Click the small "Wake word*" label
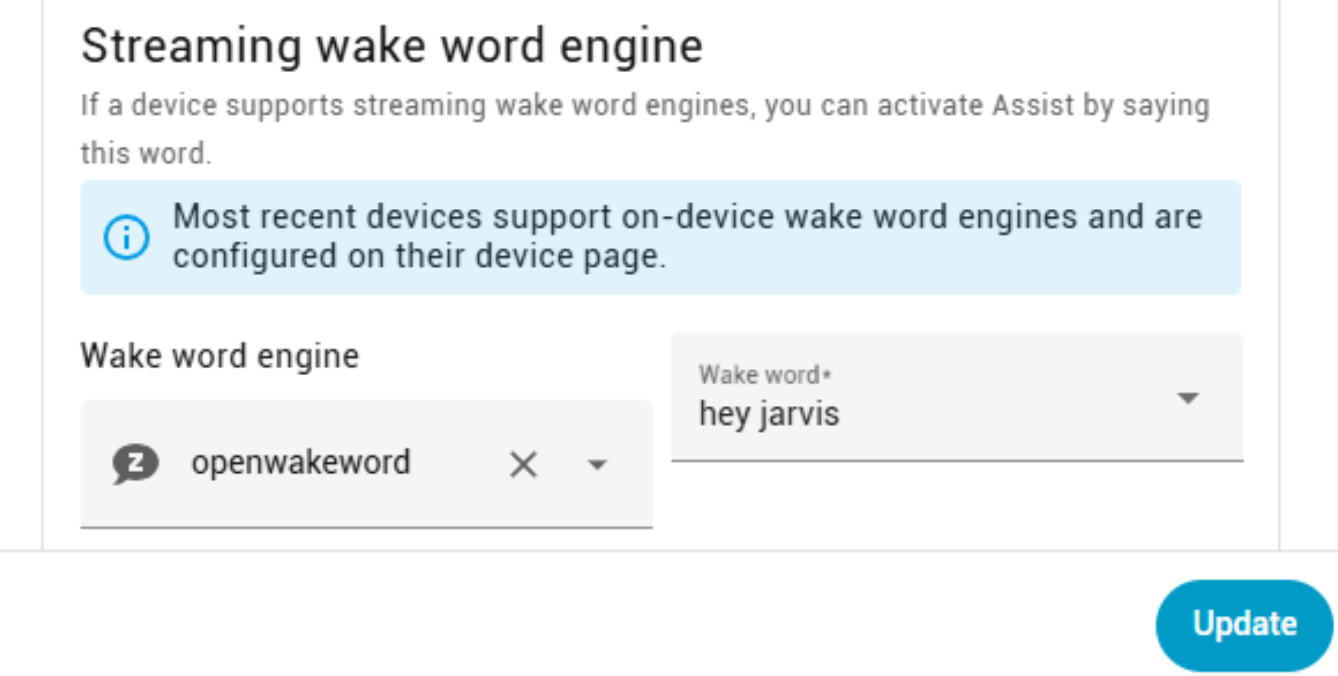Viewport: 1338px width, 676px height. (x=765, y=375)
